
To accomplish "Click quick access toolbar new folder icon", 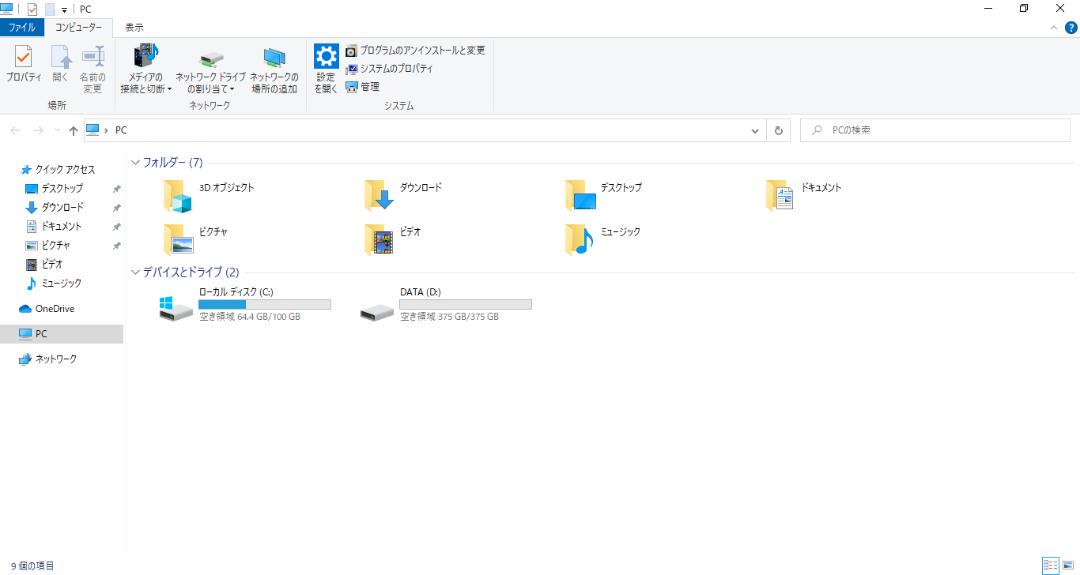I will 50,9.
